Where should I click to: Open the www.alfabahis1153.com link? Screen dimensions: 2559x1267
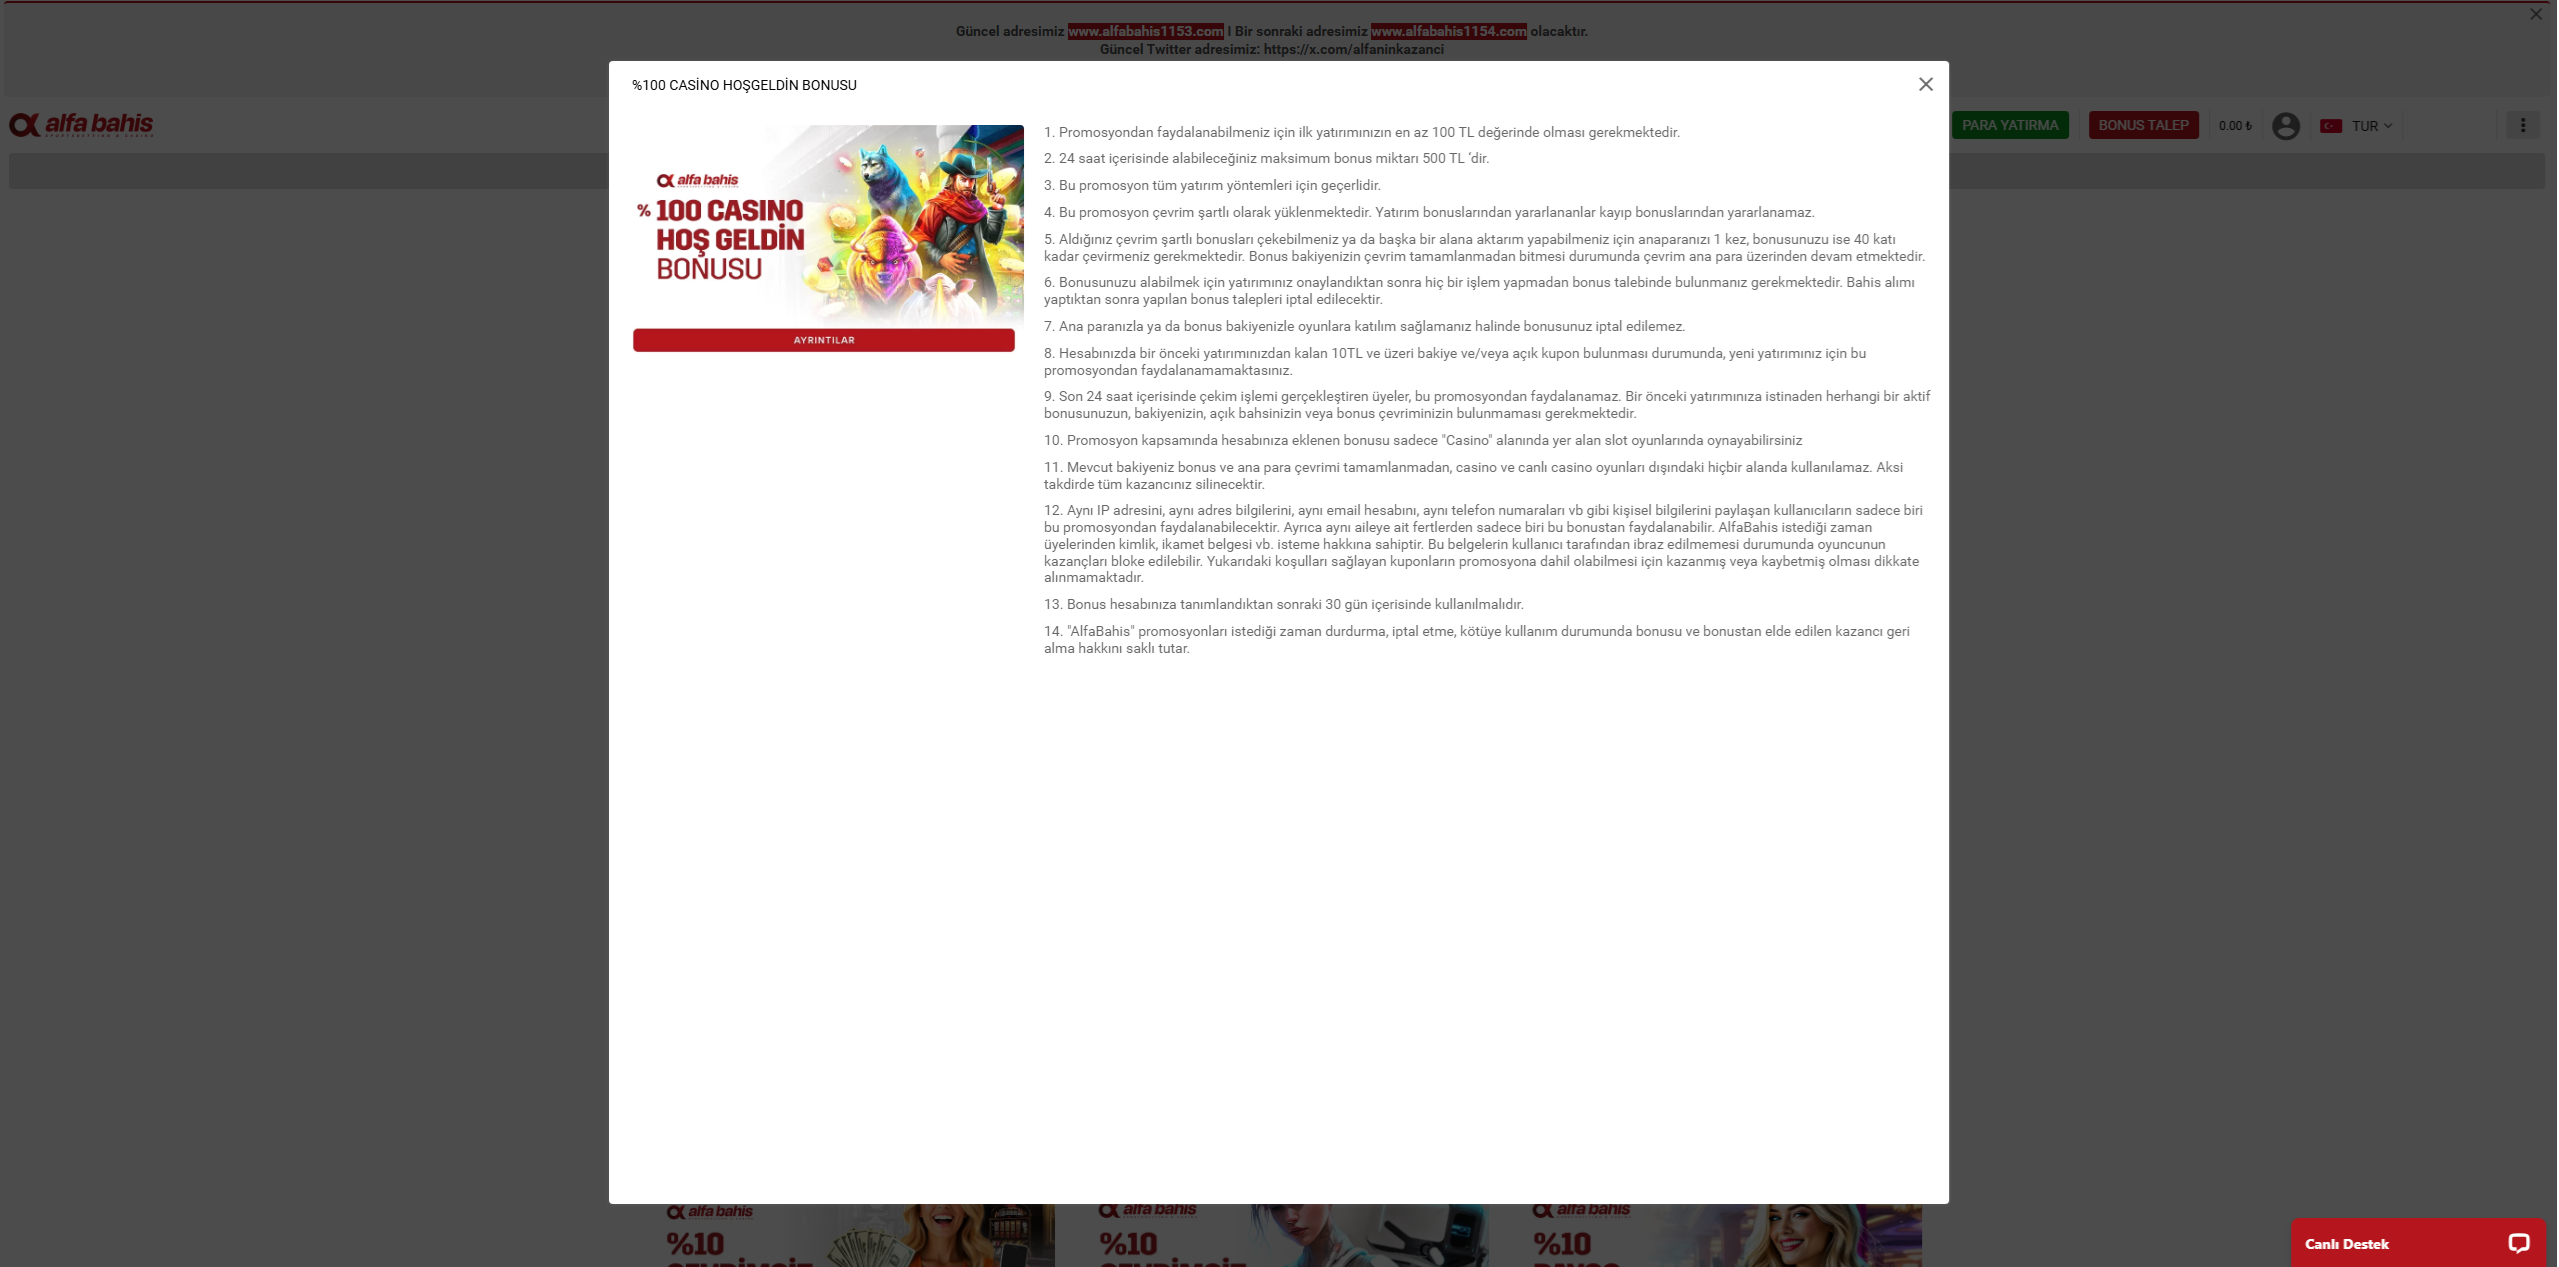(x=1145, y=31)
